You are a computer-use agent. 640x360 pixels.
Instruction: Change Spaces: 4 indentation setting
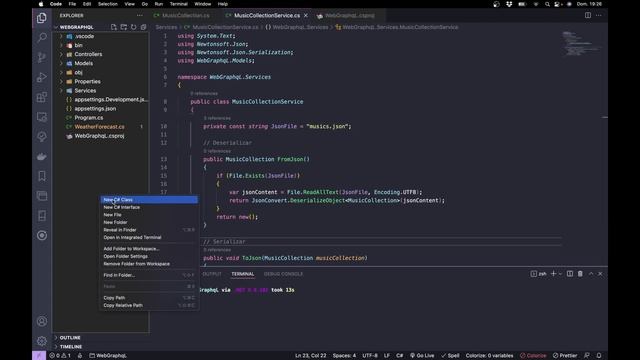[x=344, y=356]
